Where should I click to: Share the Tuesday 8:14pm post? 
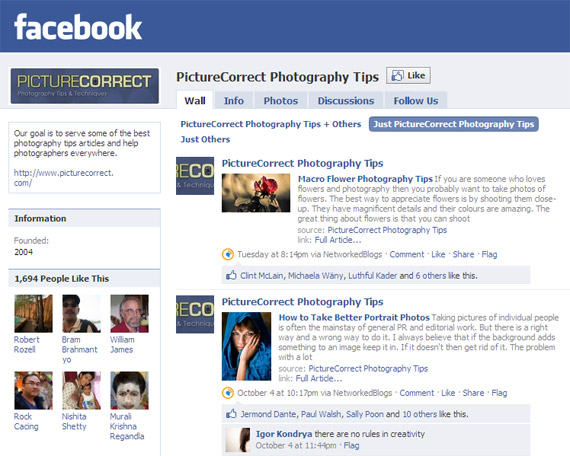click(463, 254)
